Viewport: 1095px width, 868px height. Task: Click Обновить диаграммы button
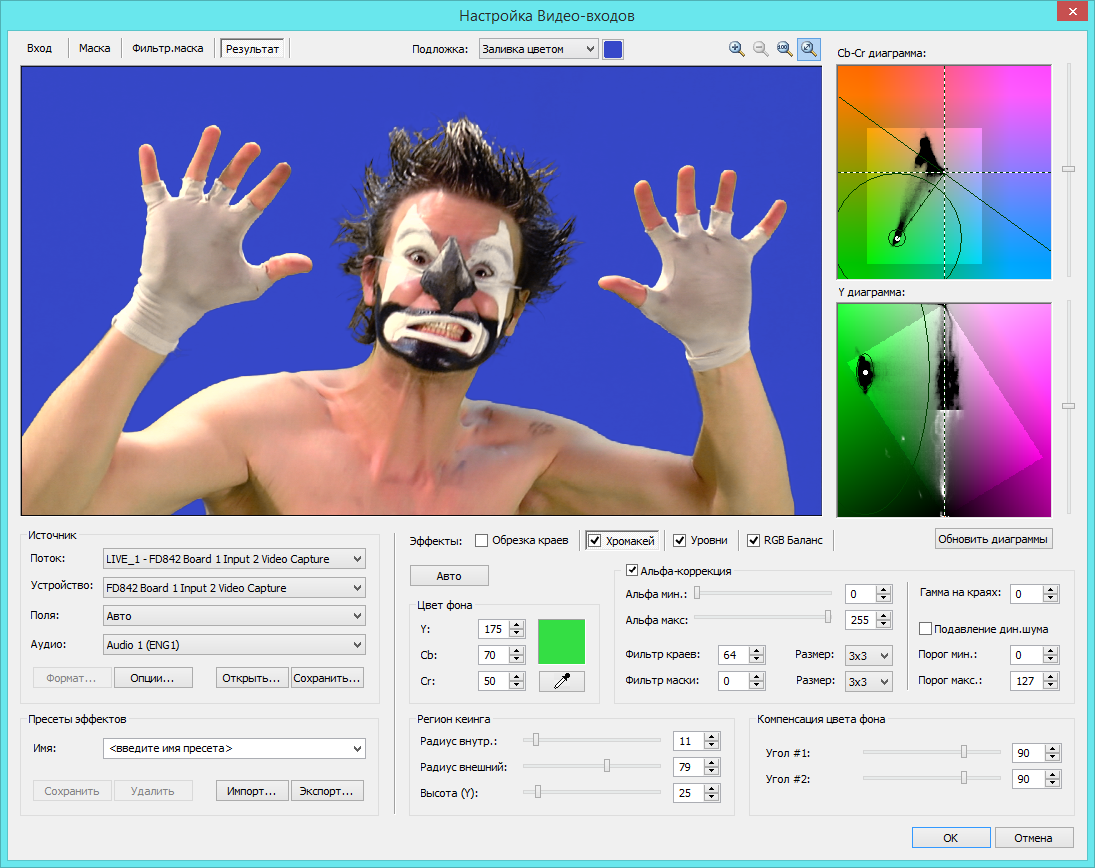click(993, 539)
